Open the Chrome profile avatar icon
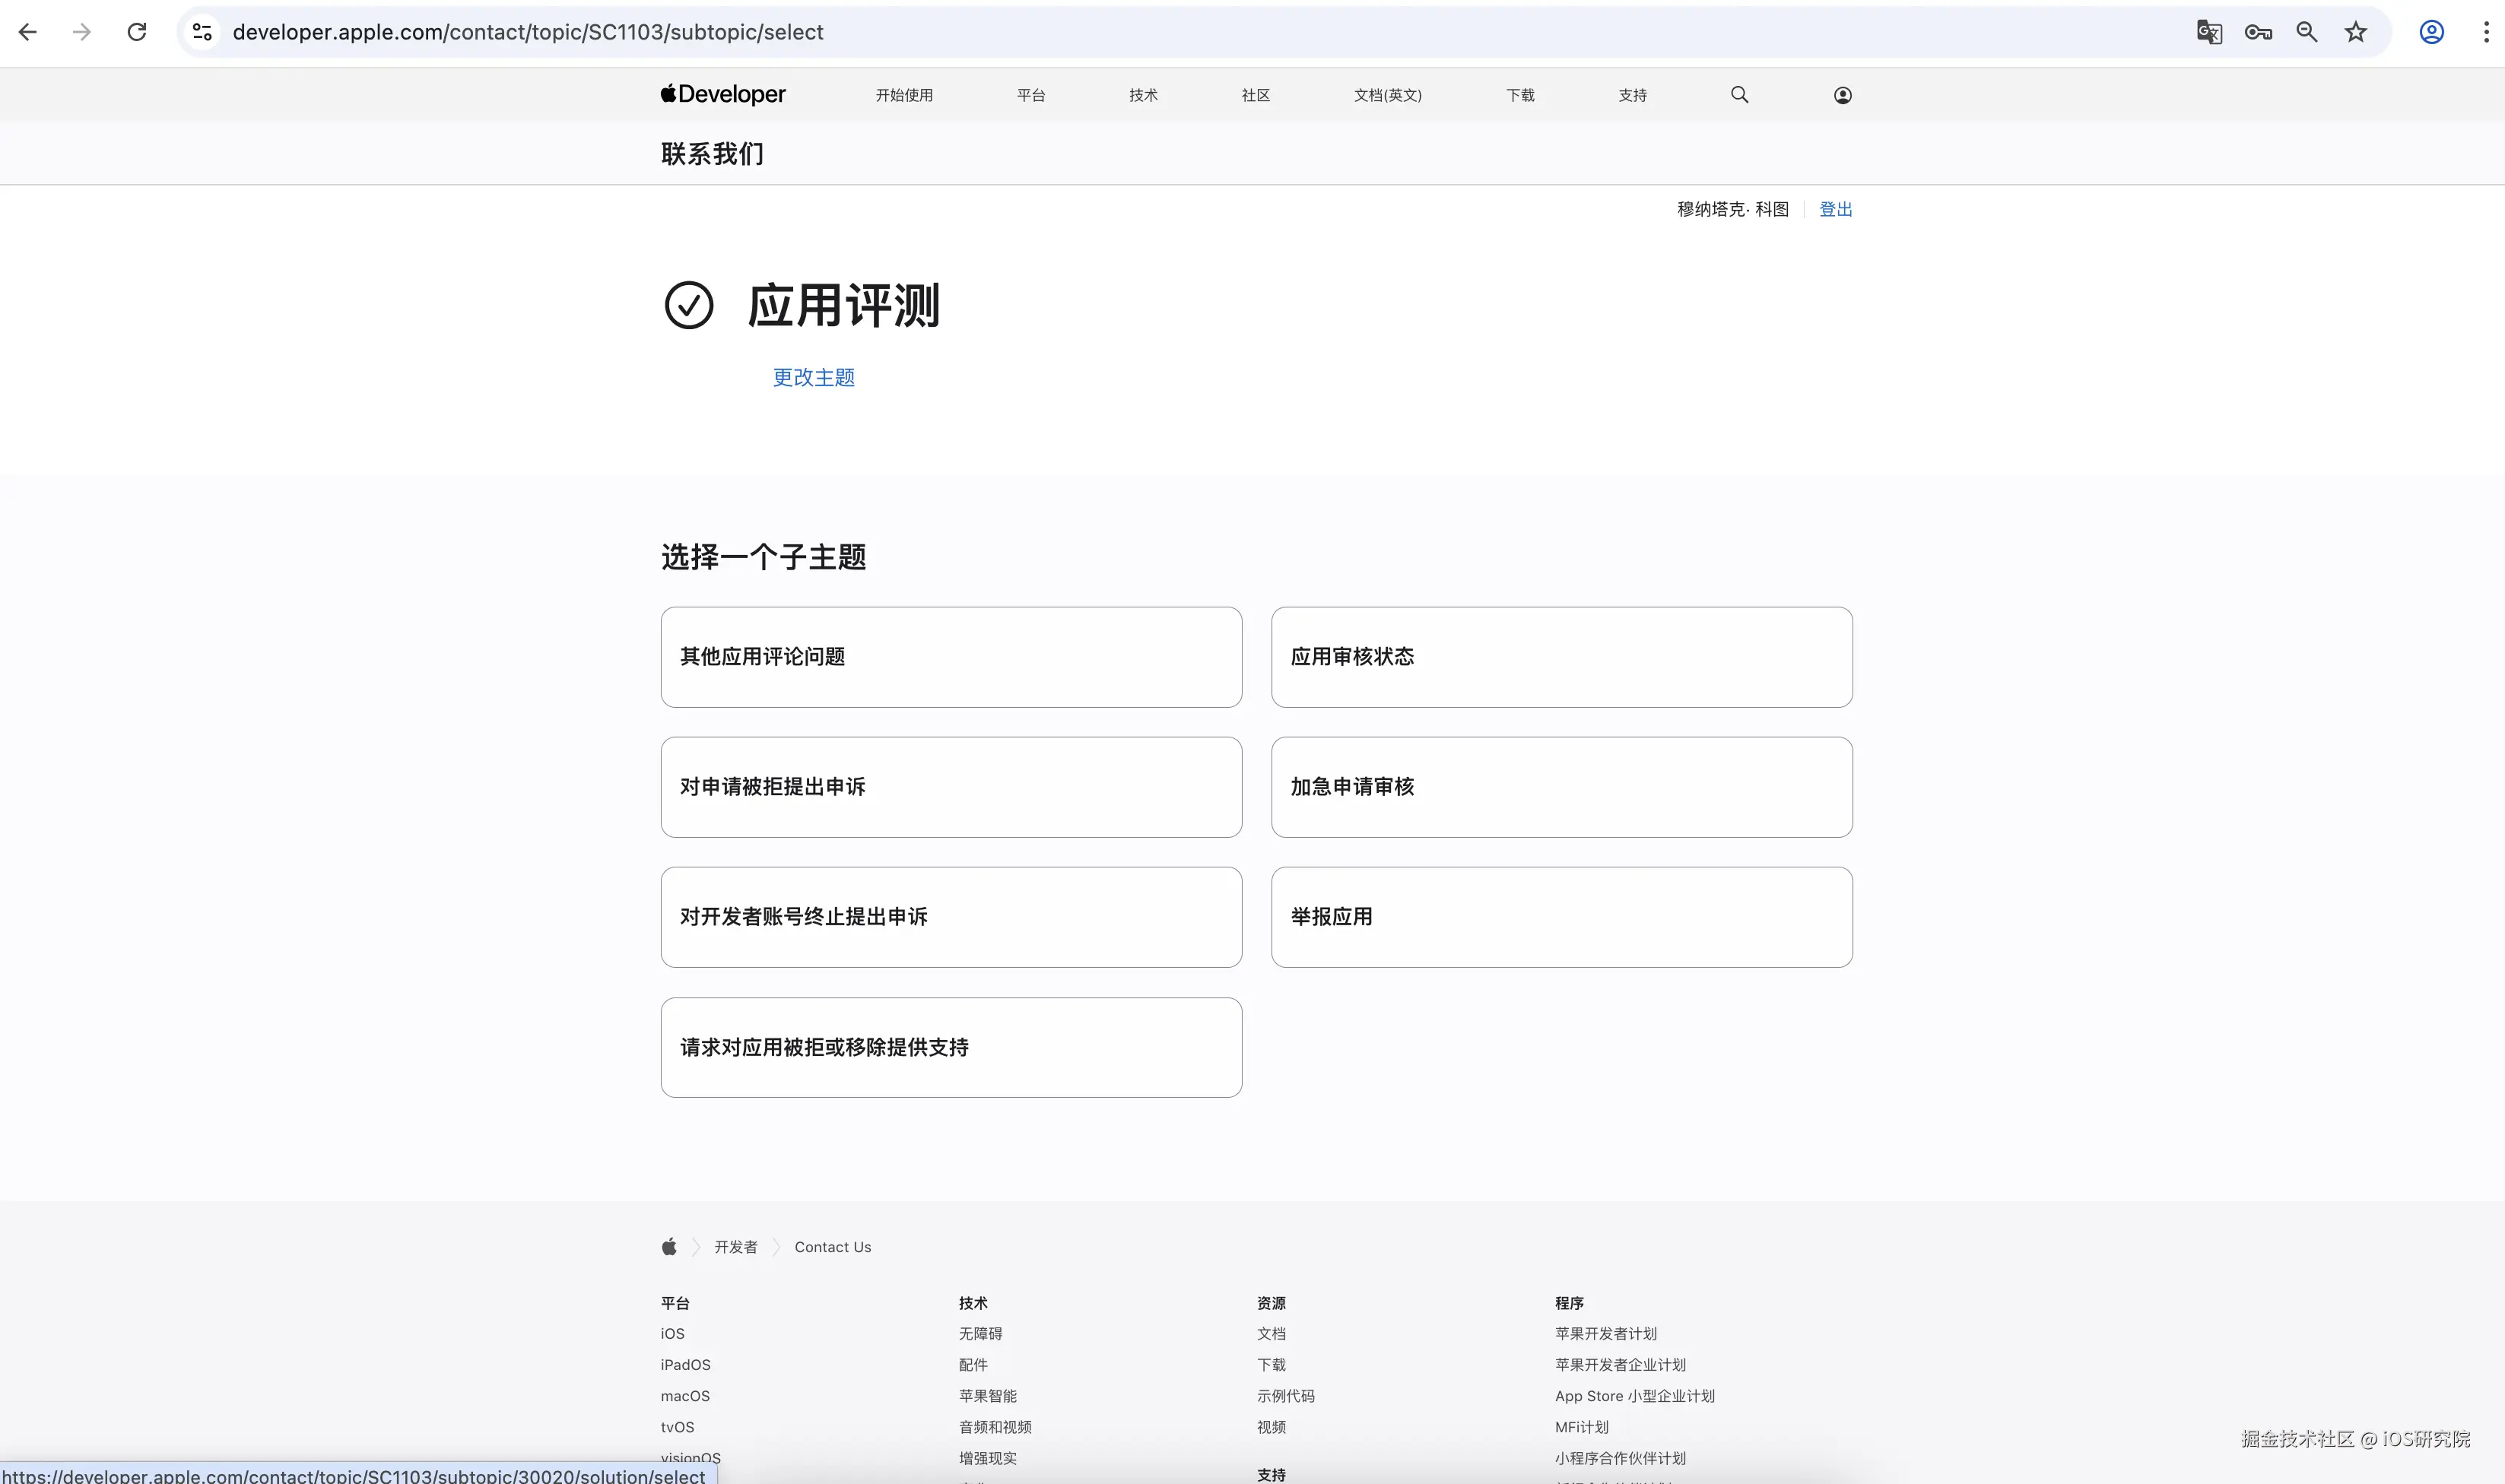 2432,32
